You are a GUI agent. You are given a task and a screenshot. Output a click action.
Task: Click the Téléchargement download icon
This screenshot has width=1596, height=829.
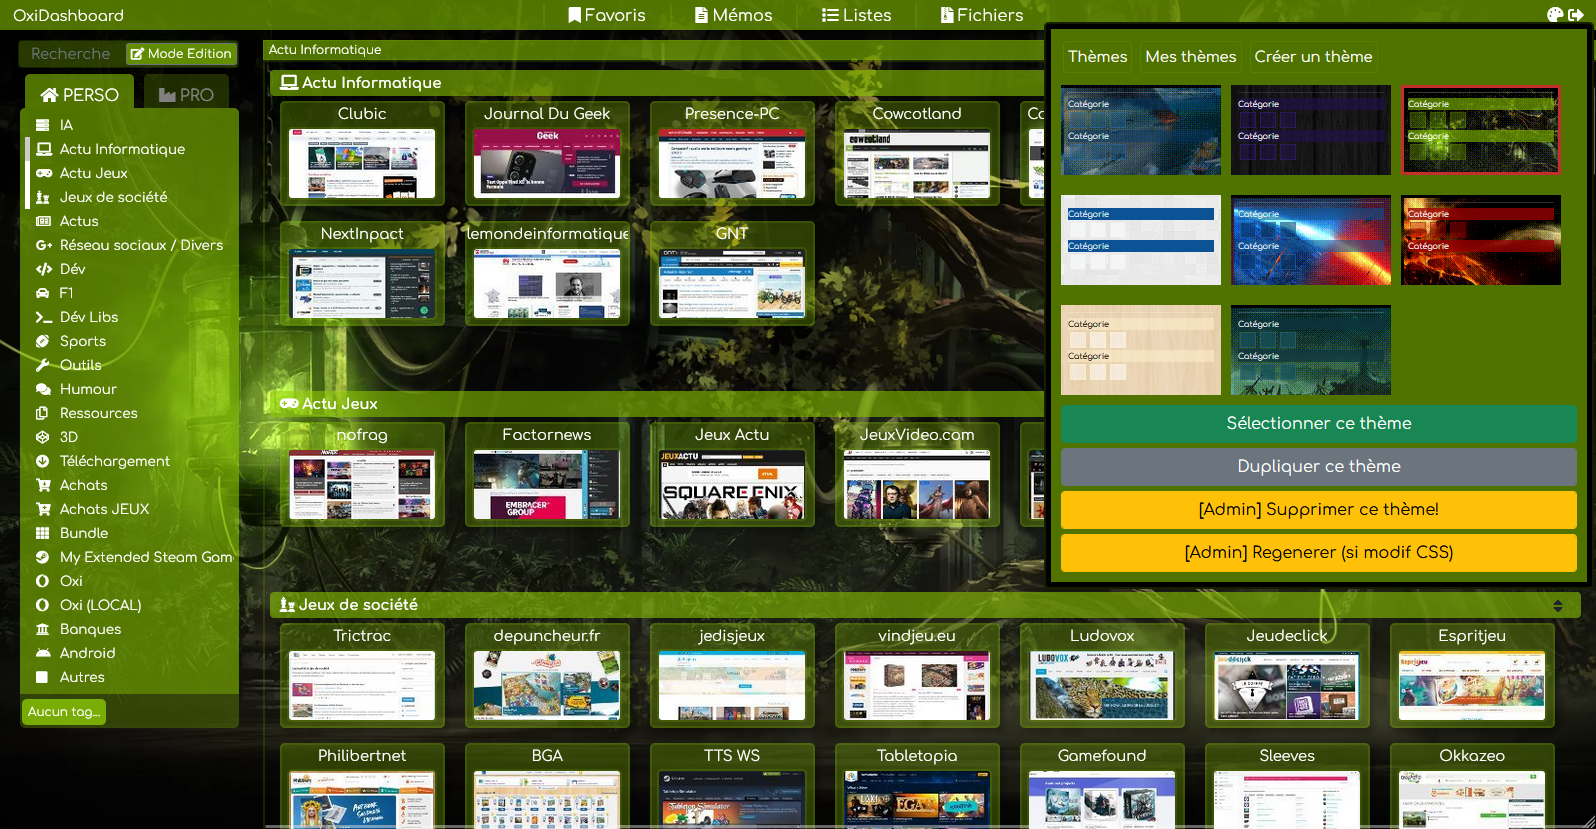click(43, 461)
